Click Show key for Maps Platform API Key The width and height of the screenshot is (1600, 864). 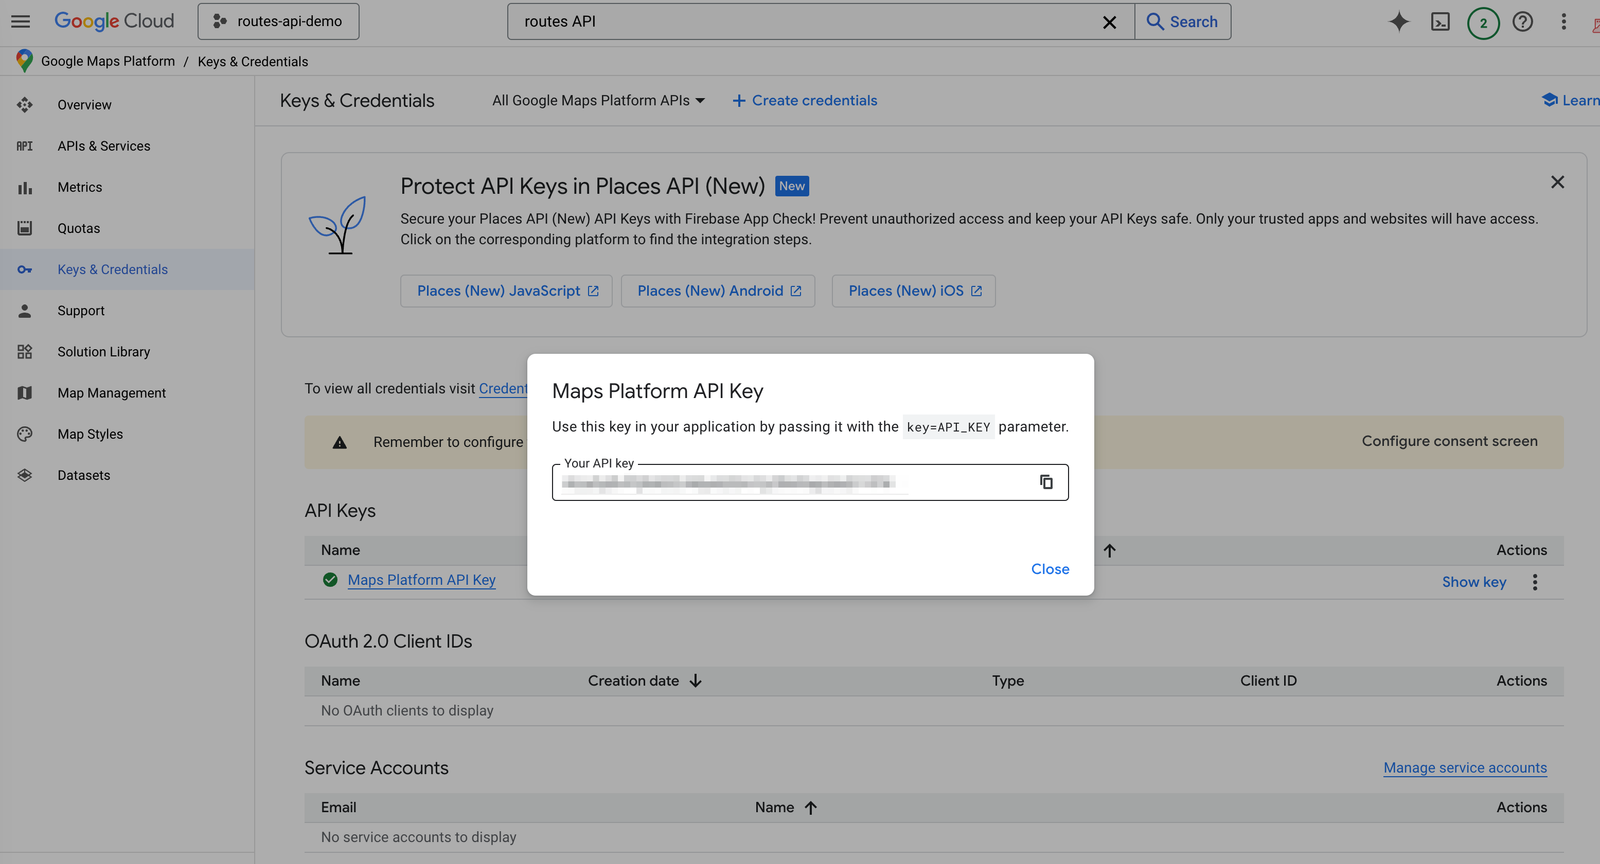click(1473, 582)
